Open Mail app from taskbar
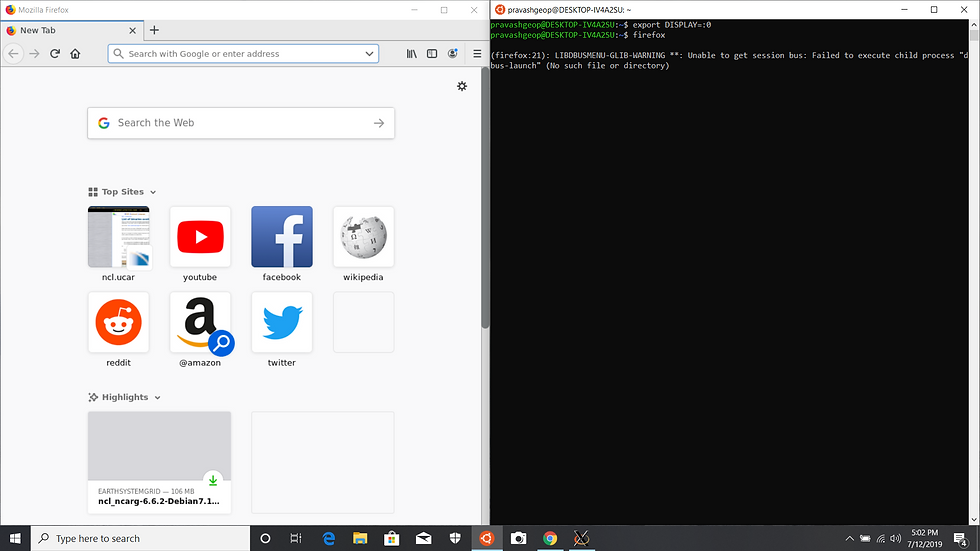Screen dimensions: 980x551 coord(423,539)
